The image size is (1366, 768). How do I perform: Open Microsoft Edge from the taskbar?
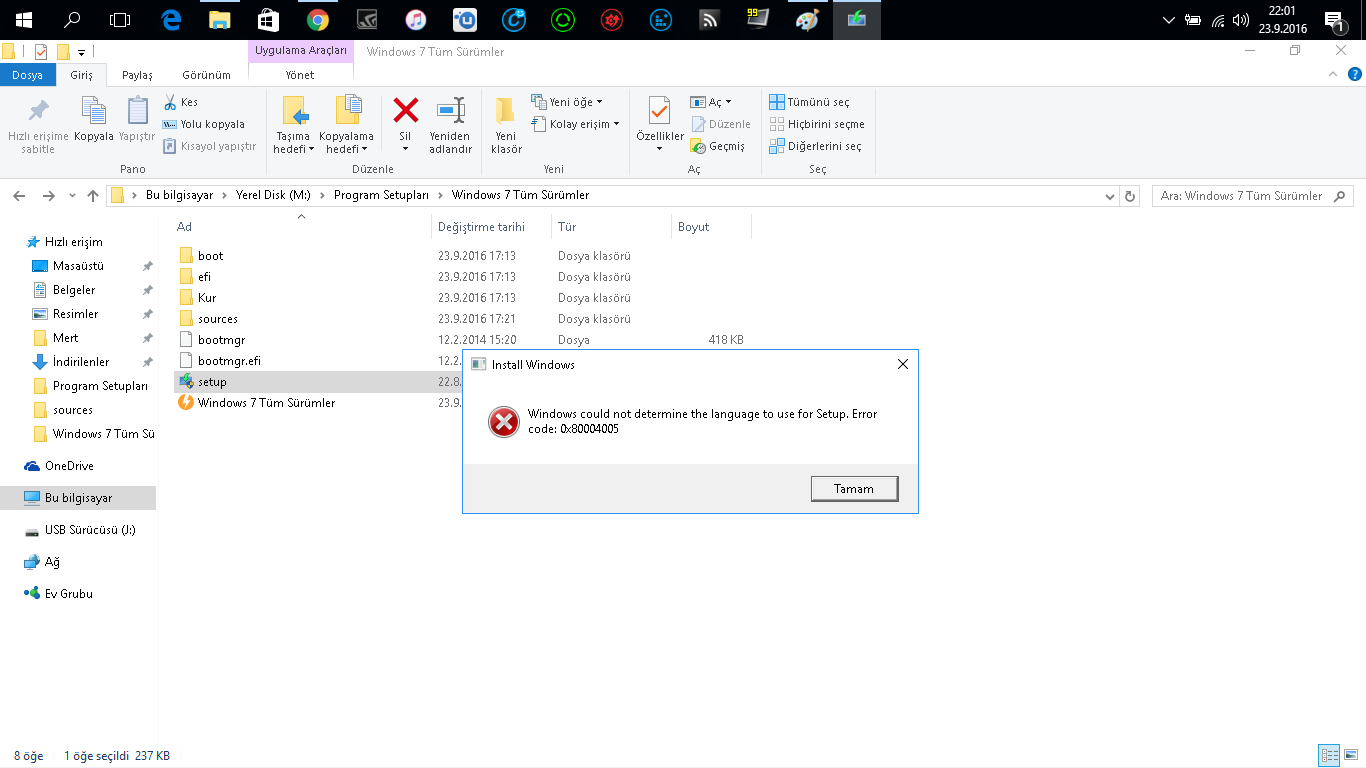[171, 20]
